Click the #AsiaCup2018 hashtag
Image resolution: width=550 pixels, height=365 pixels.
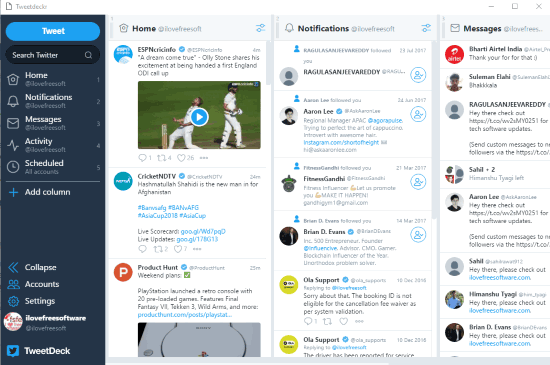pos(158,216)
